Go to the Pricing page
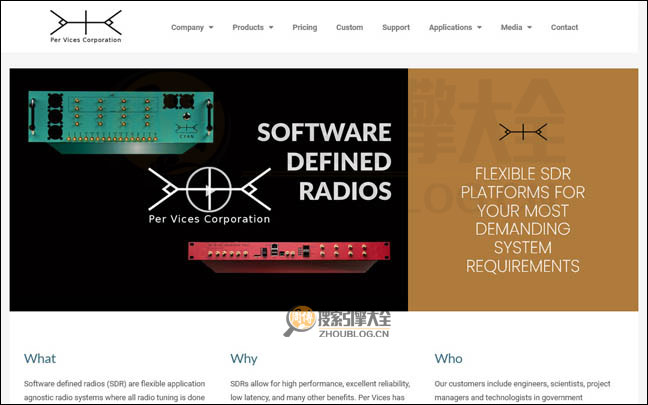This screenshot has height=405, width=648. (x=305, y=27)
